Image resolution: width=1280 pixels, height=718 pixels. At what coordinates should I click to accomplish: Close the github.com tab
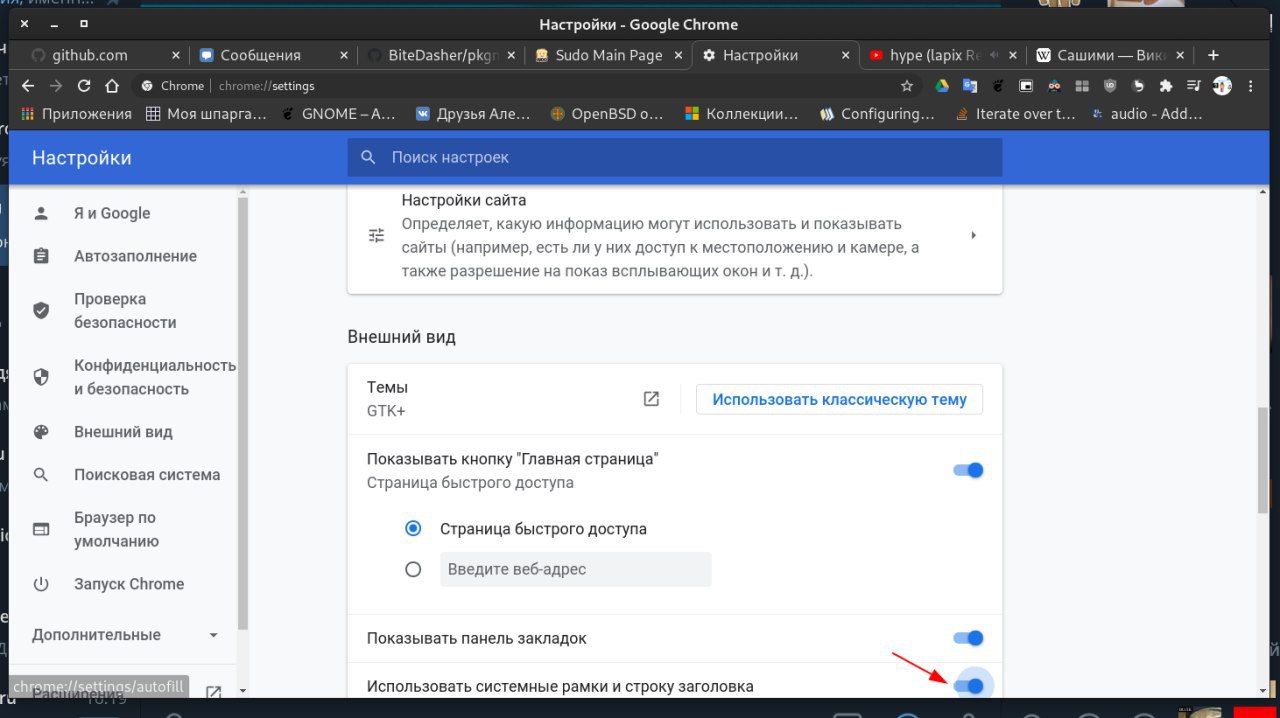click(x=176, y=55)
